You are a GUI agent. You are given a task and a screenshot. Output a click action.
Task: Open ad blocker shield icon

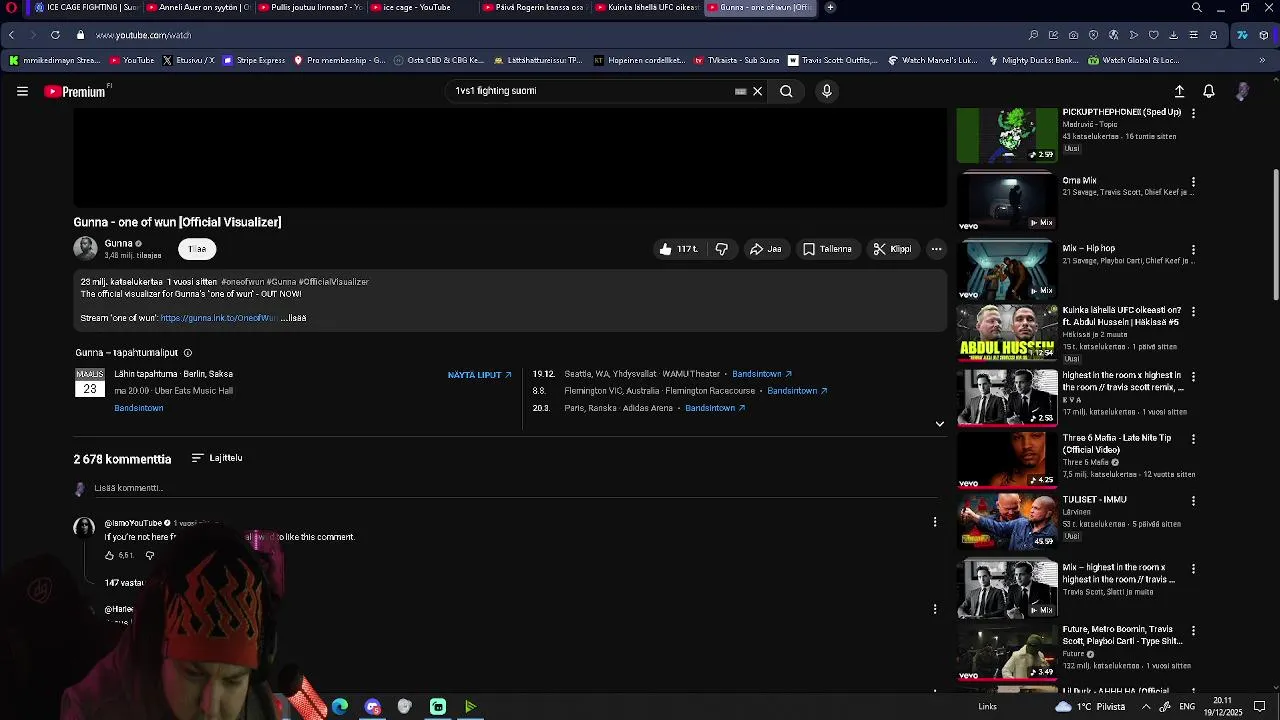click(x=1093, y=35)
